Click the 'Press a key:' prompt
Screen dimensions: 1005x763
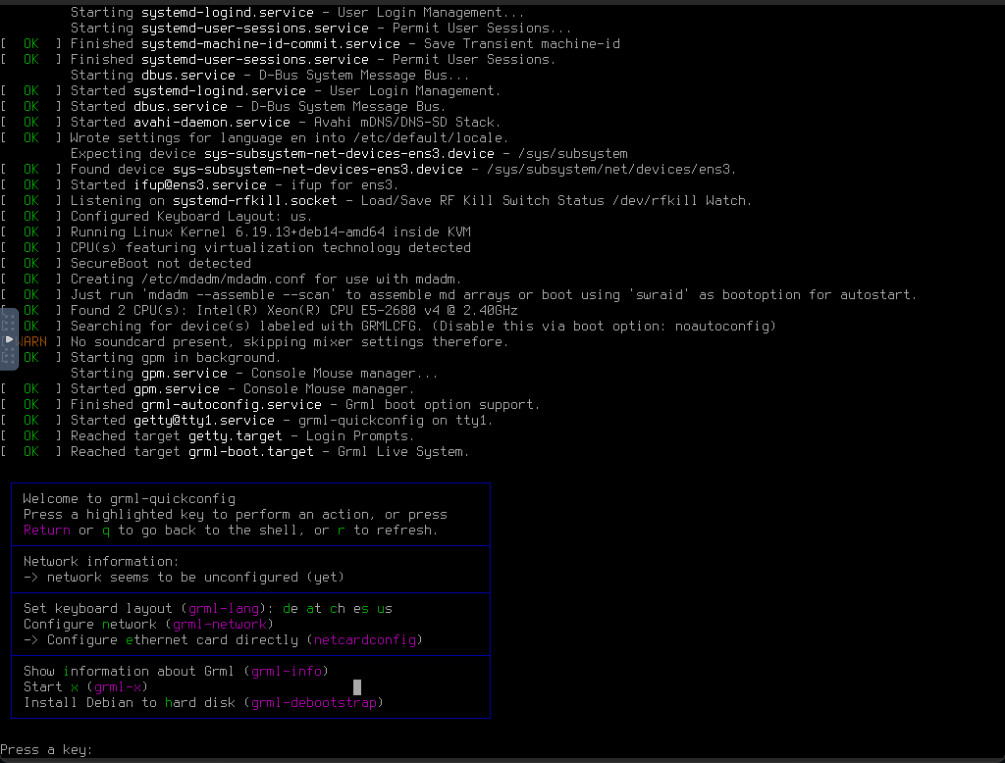click(x=47, y=750)
